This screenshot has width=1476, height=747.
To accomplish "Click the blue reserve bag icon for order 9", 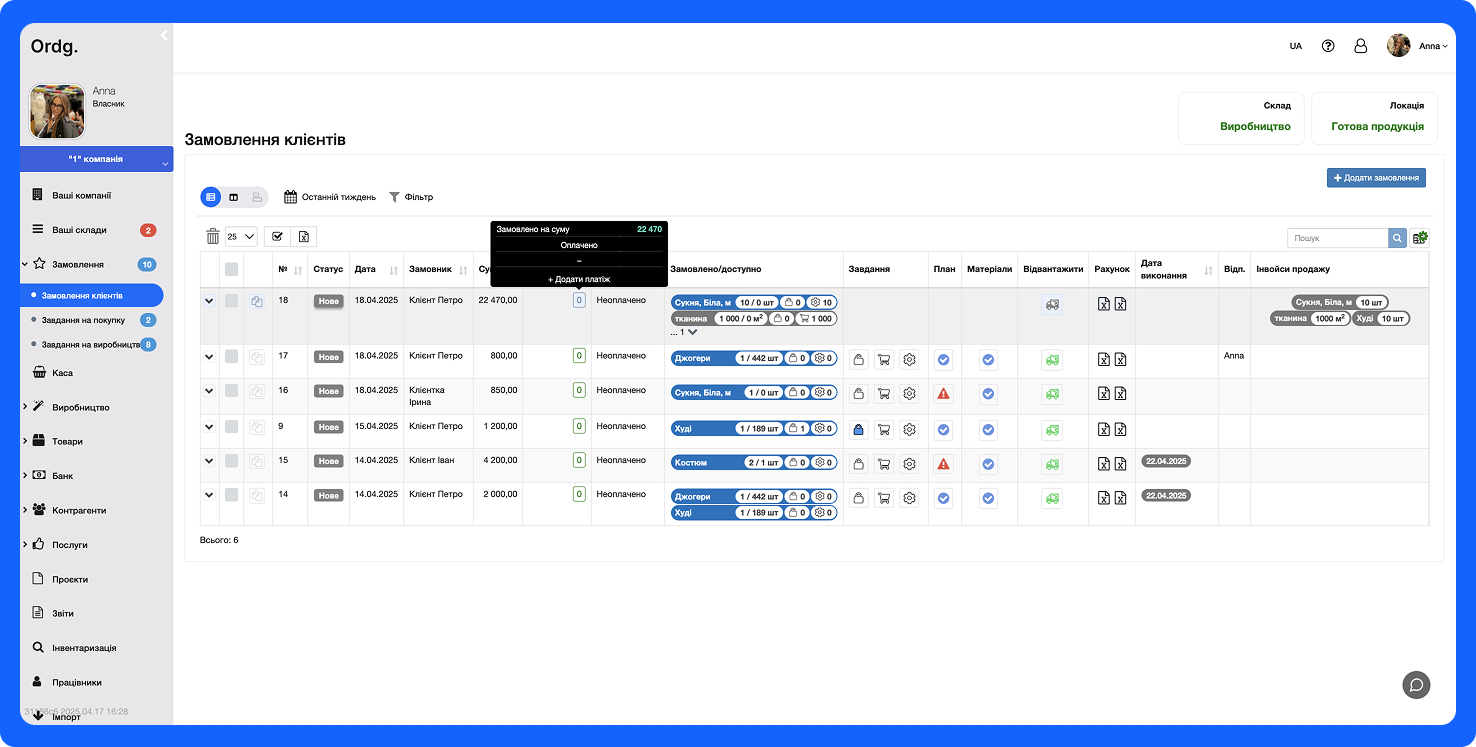I will (858, 430).
